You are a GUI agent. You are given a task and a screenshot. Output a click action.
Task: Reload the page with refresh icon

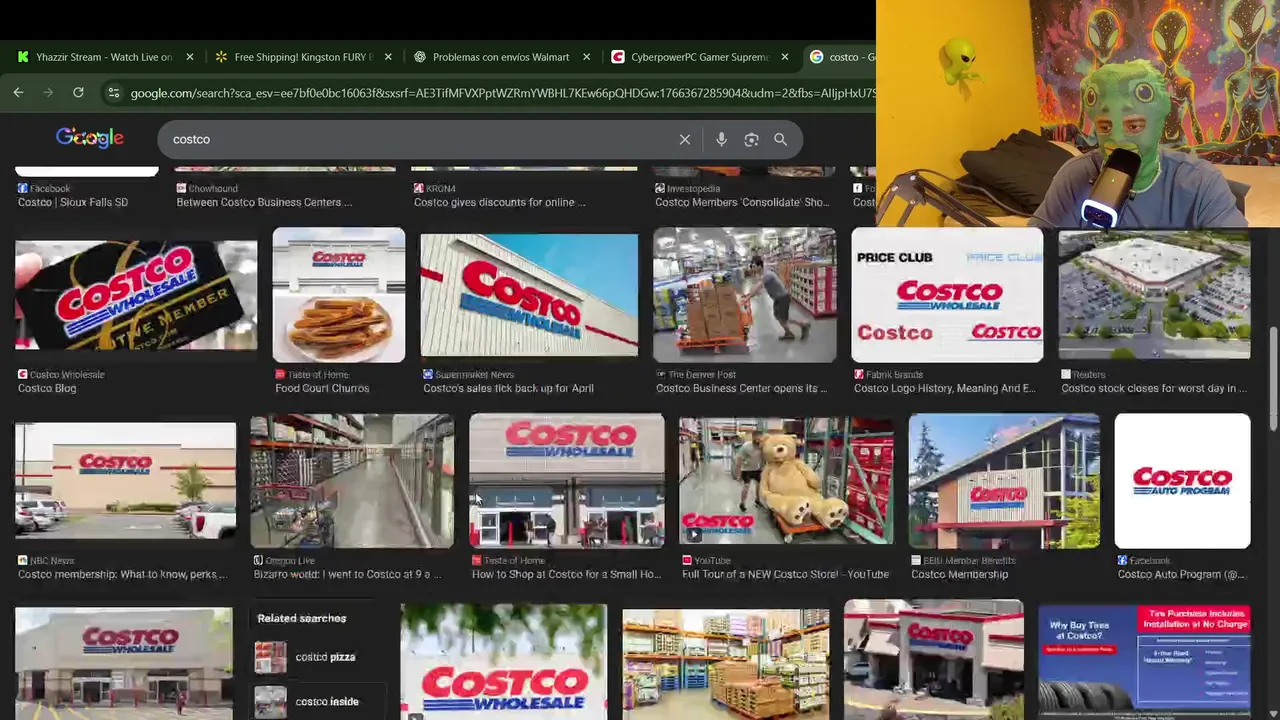click(x=78, y=93)
